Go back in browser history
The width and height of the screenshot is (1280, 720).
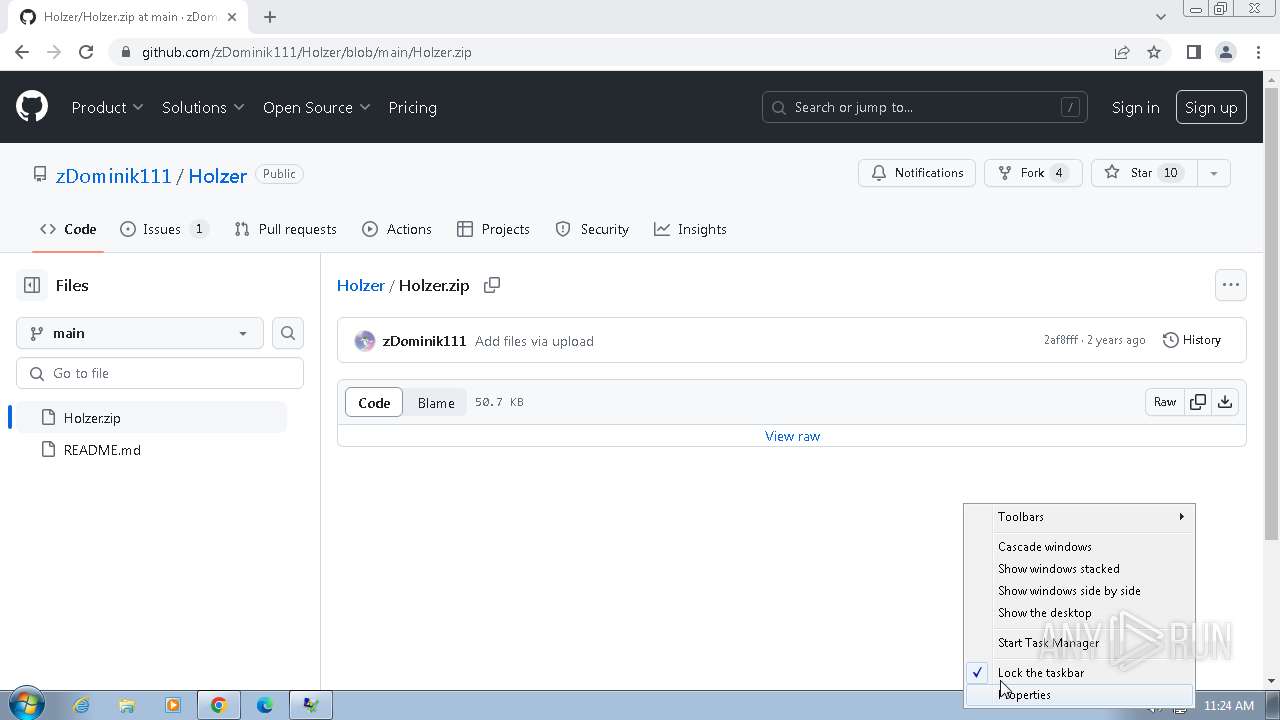click(x=22, y=52)
